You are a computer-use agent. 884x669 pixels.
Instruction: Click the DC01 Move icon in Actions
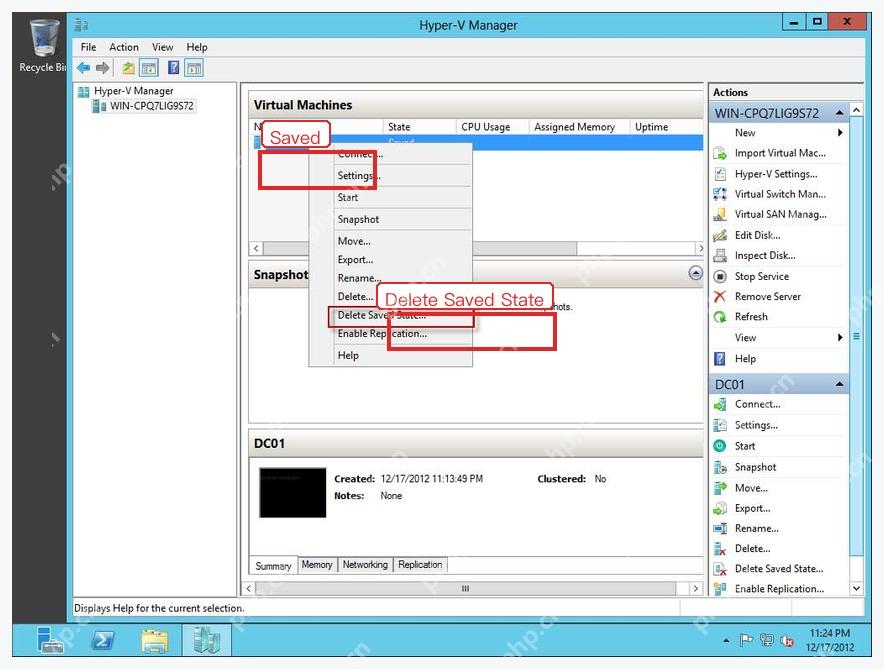[x=720, y=488]
